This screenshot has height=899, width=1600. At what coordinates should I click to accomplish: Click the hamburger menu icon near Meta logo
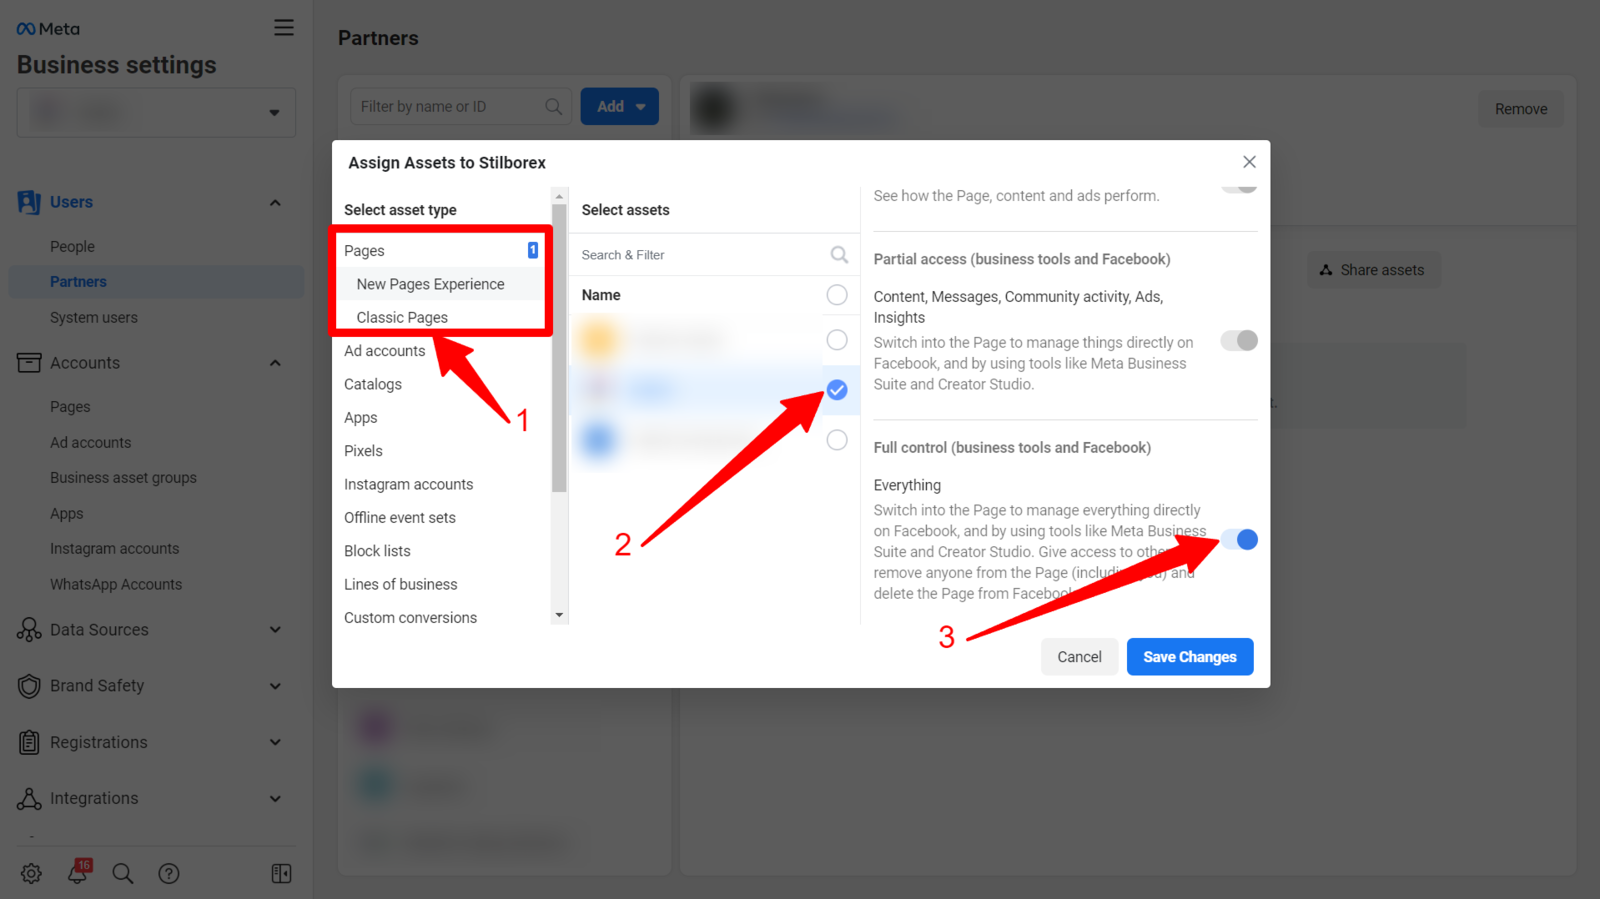284,28
